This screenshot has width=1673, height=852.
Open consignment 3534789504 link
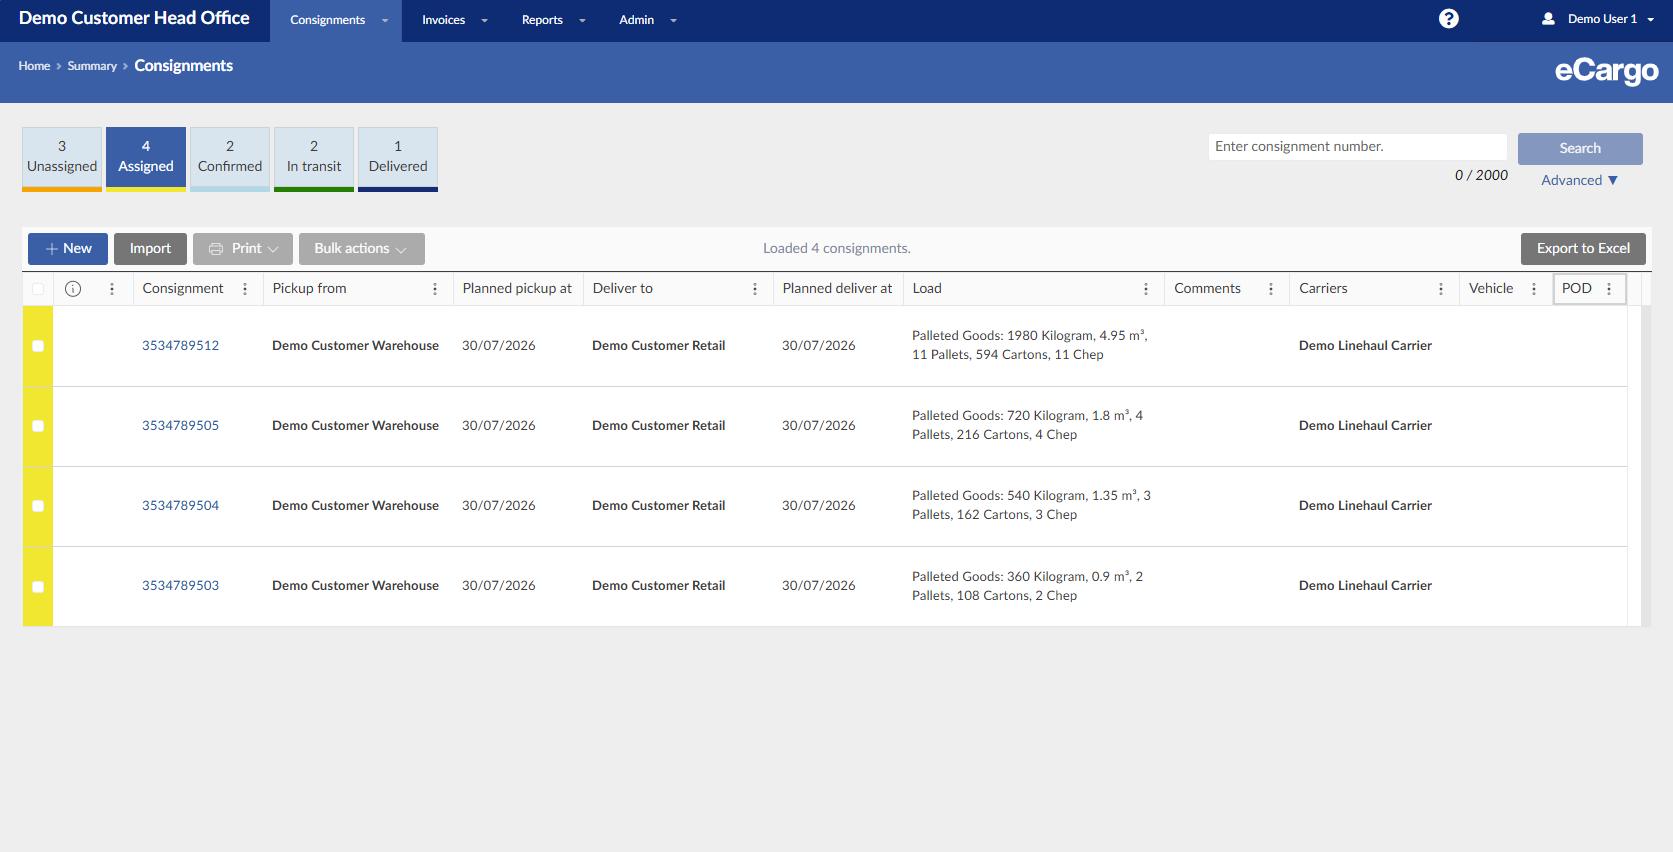point(180,506)
